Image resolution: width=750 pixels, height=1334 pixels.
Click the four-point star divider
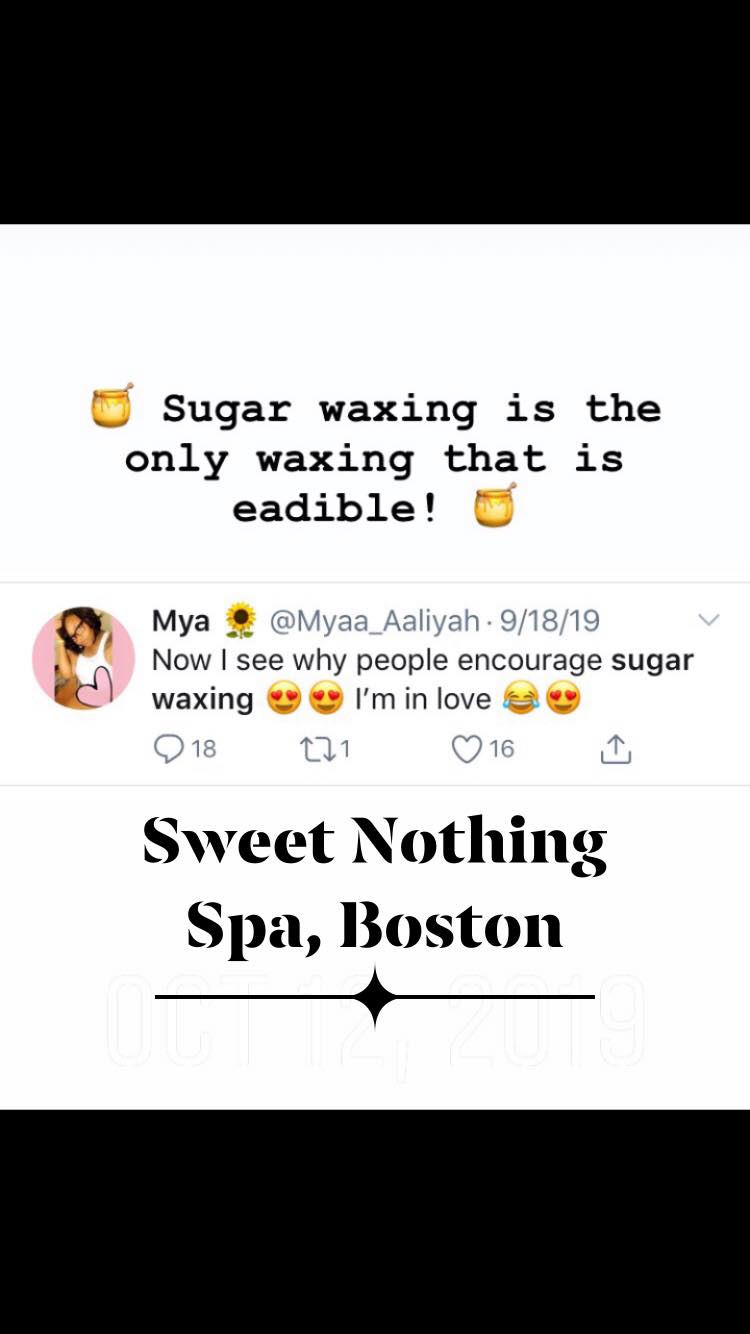tap(375, 996)
